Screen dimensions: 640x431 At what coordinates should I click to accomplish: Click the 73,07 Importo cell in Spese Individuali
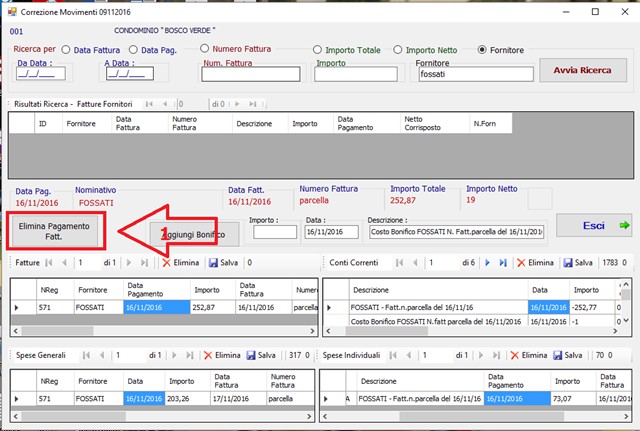pos(573,399)
